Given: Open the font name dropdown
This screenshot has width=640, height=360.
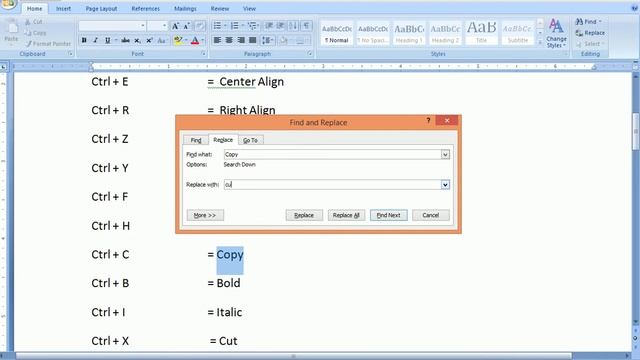Looking at the screenshot, I should coord(143,26).
